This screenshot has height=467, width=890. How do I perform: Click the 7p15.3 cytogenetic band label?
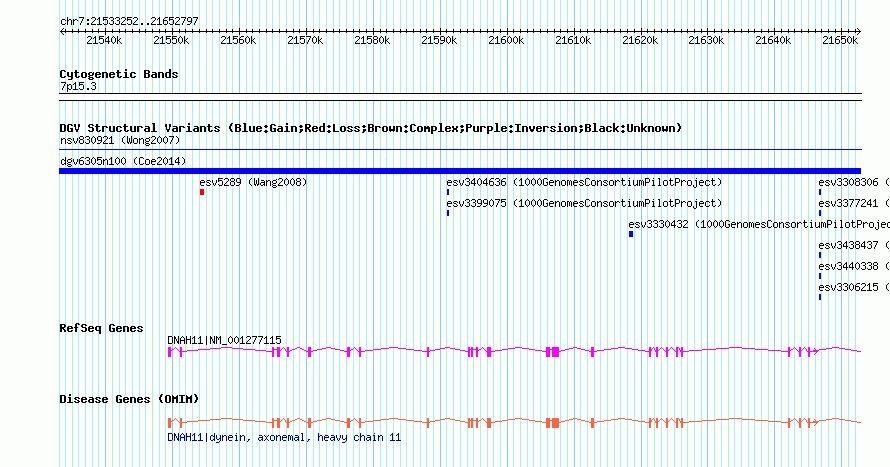pos(78,87)
